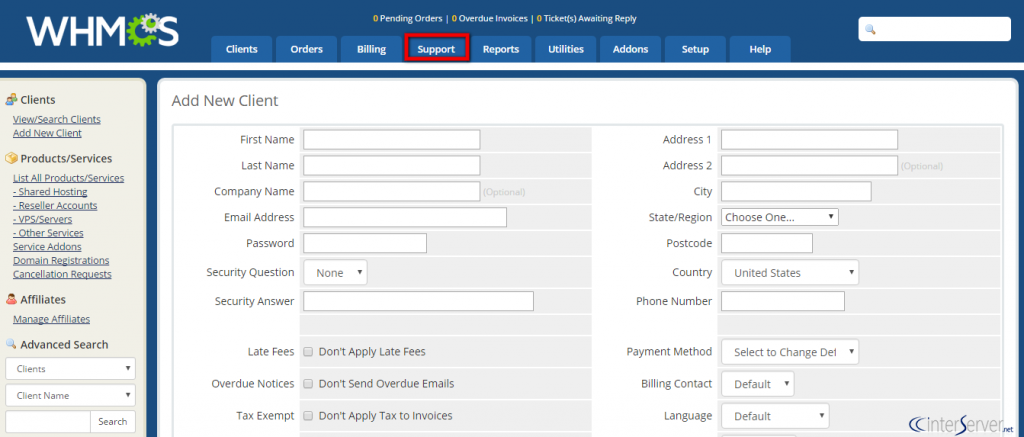
Task: Open the Reports tab
Action: [501, 49]
